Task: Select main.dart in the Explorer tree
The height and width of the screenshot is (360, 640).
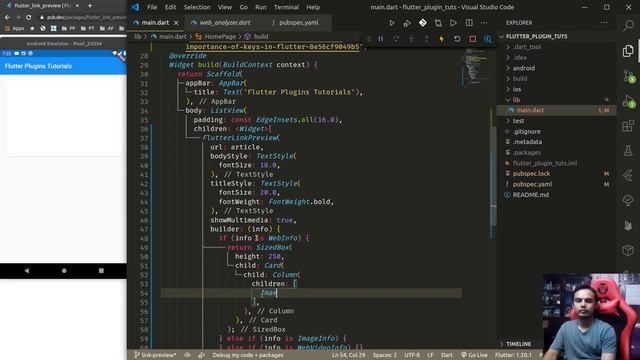Action: pyautogui.click(x=556, y=110)
